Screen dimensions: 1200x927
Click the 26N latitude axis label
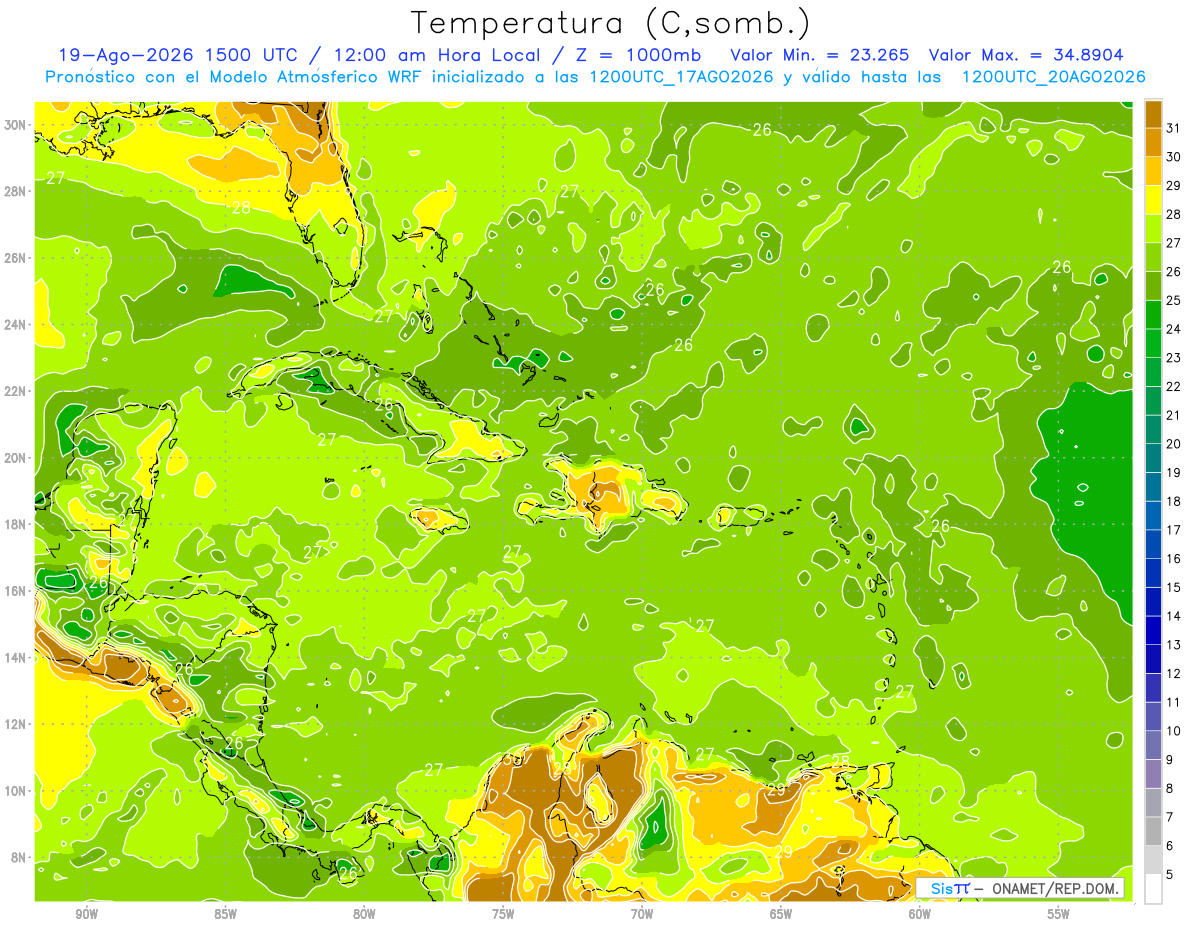(16, 258)
